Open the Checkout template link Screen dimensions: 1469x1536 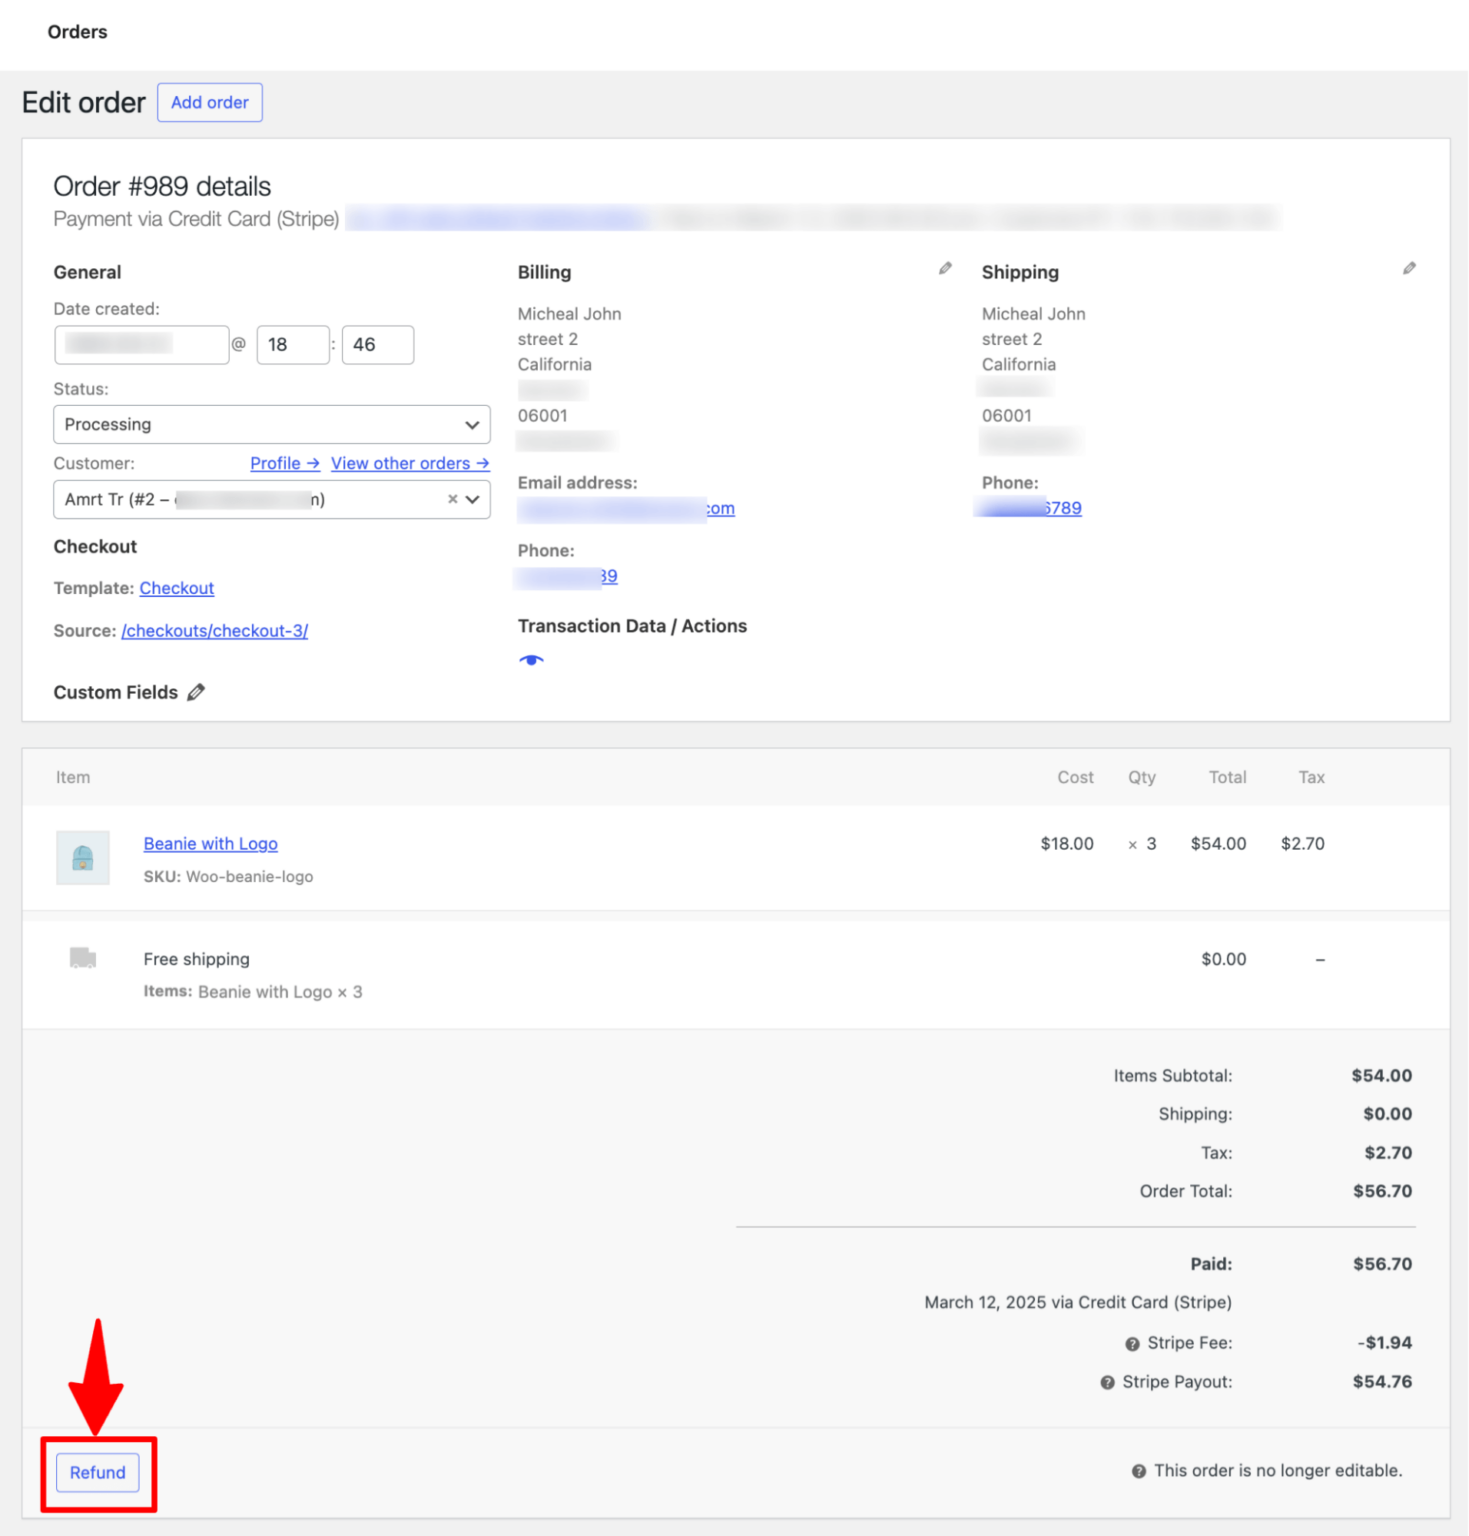click(176, 588)
